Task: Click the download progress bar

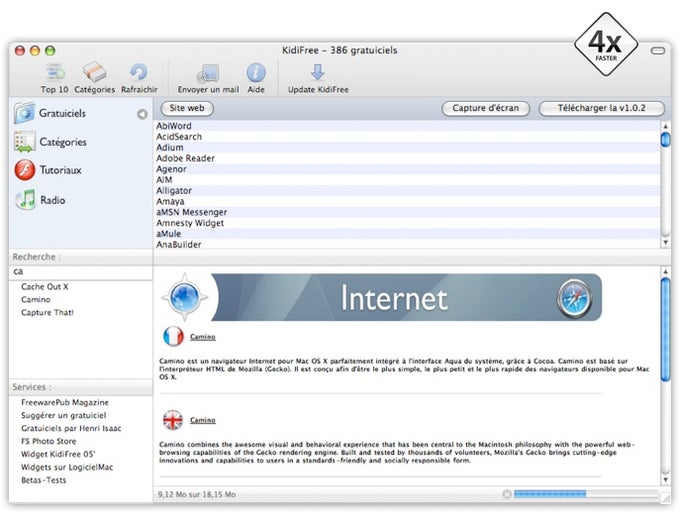Action: point(585,494)
